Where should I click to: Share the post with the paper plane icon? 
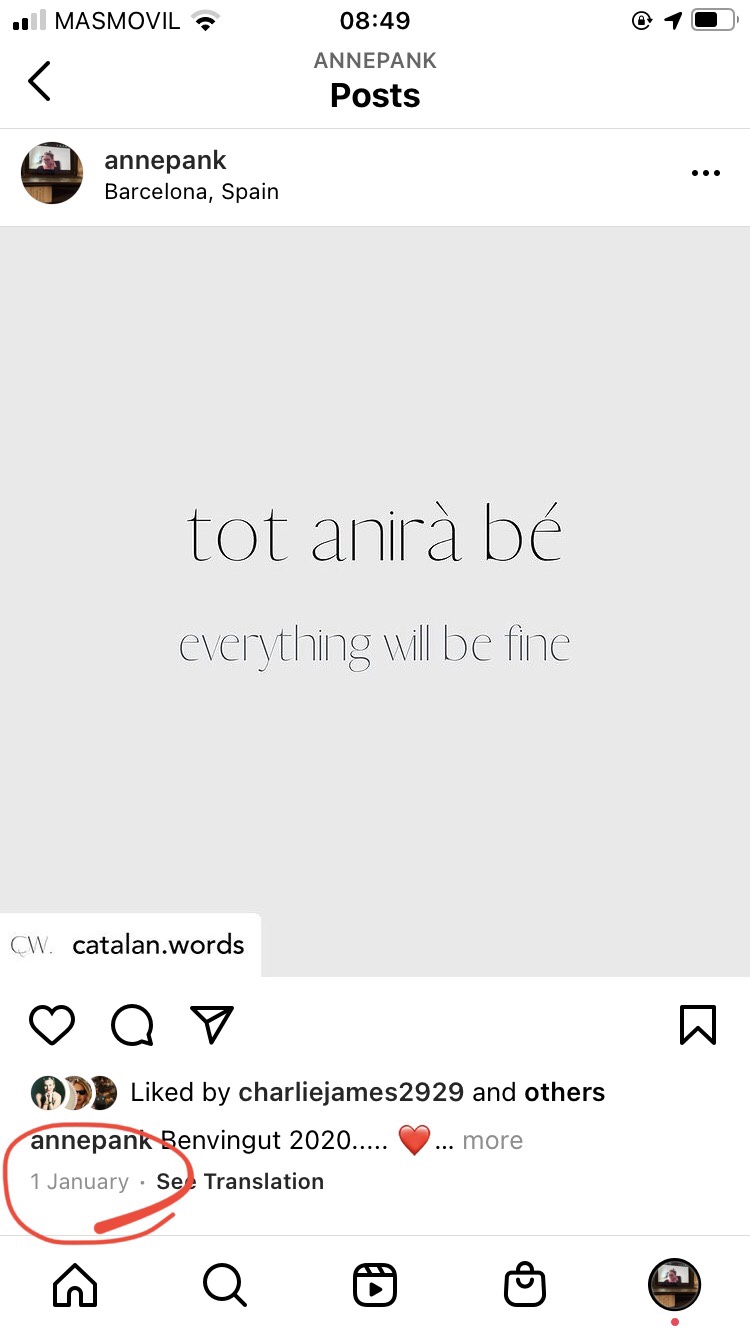point(212,1024)
